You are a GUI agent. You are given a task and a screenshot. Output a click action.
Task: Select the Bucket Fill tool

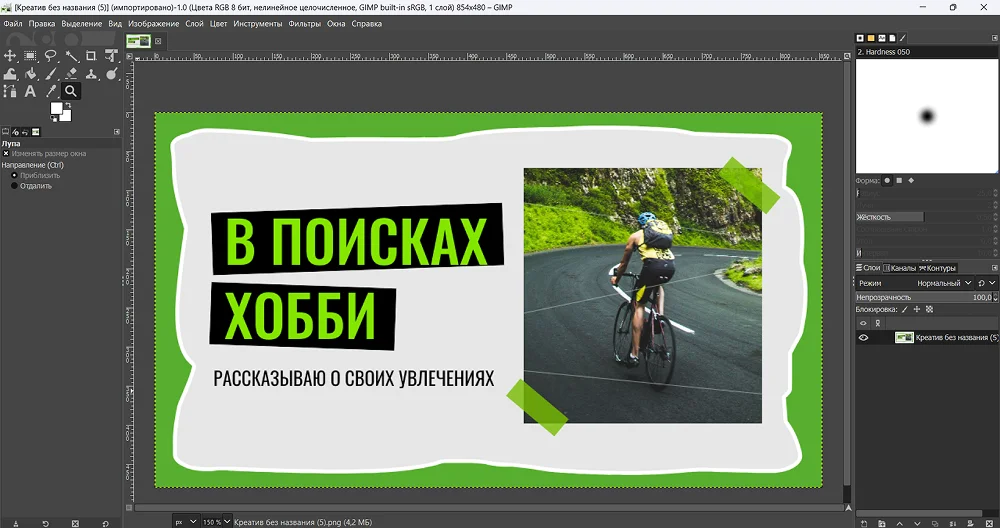pyautogui.click(x=31, y=73)
